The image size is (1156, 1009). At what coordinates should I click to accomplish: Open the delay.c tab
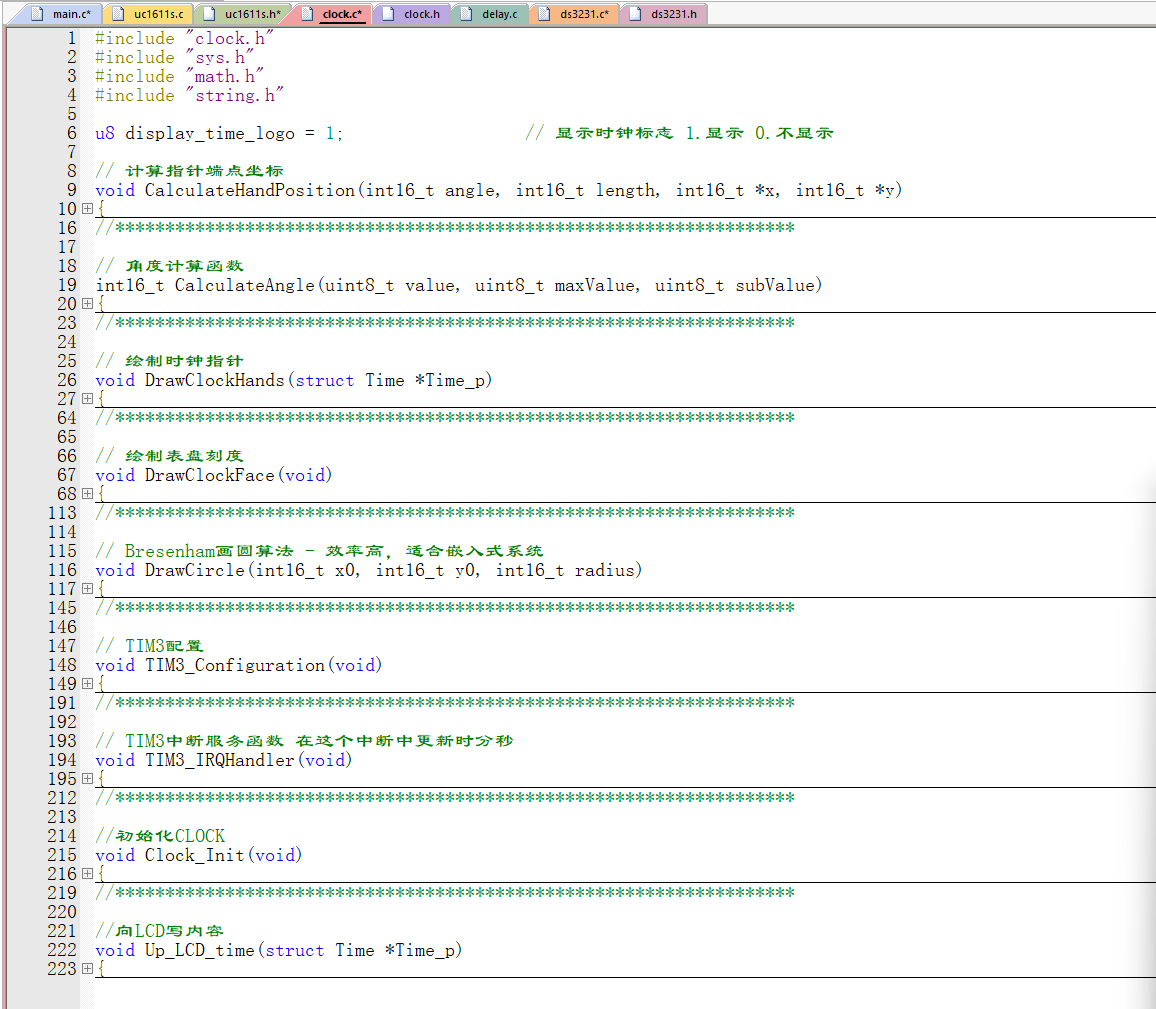tap(490, 14)
